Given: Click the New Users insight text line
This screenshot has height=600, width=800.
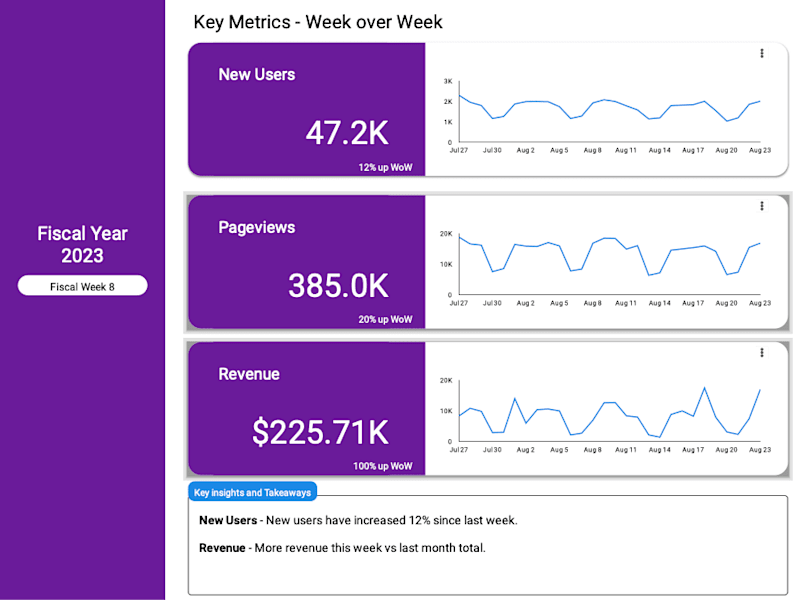Looking at the screenshot, I should click(358, 520).
